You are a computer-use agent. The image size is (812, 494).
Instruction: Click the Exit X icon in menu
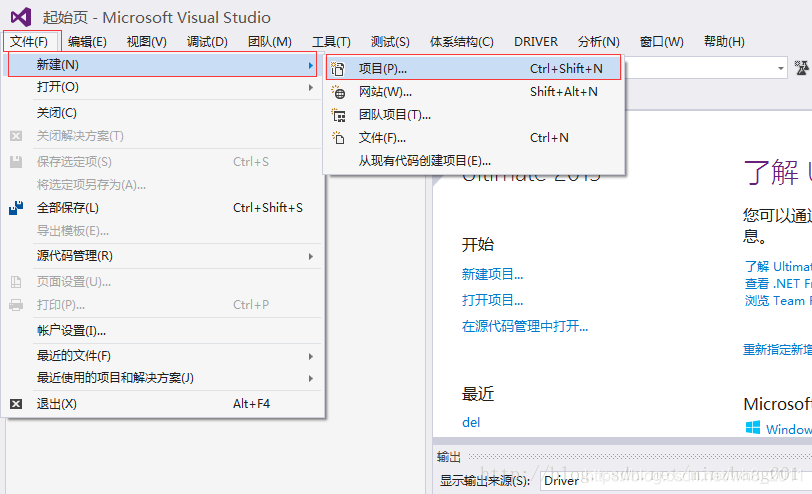16,404
